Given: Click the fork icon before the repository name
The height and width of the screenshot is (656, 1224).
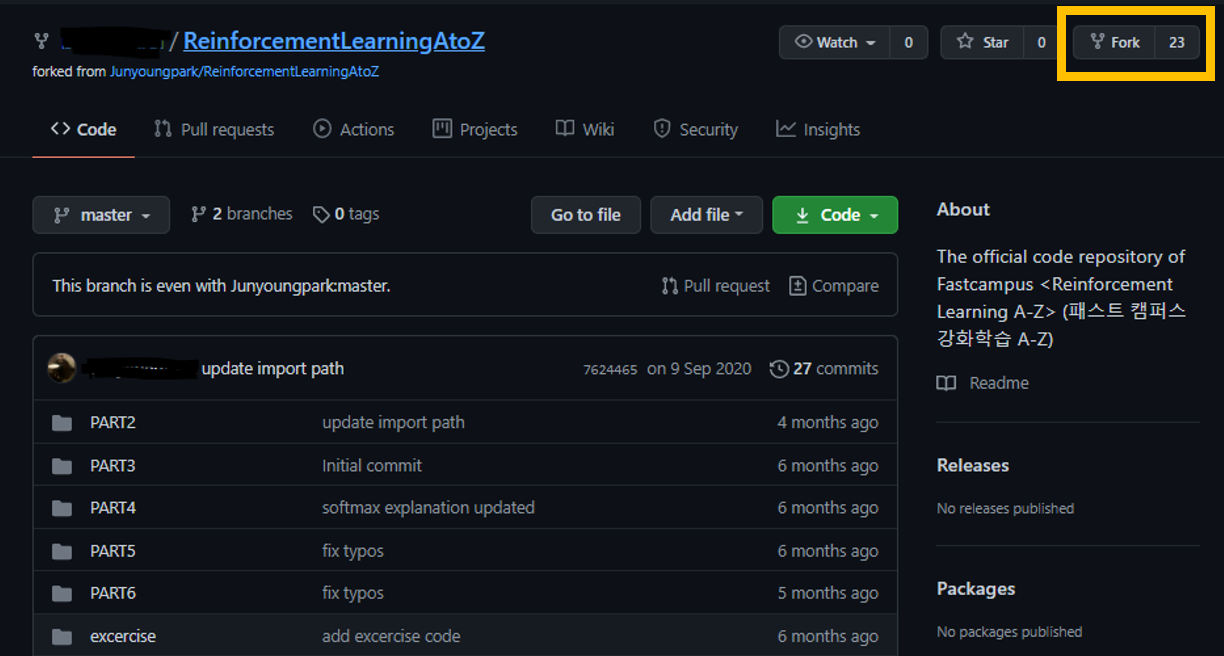Looking at the screenshot, I should 41,41.
